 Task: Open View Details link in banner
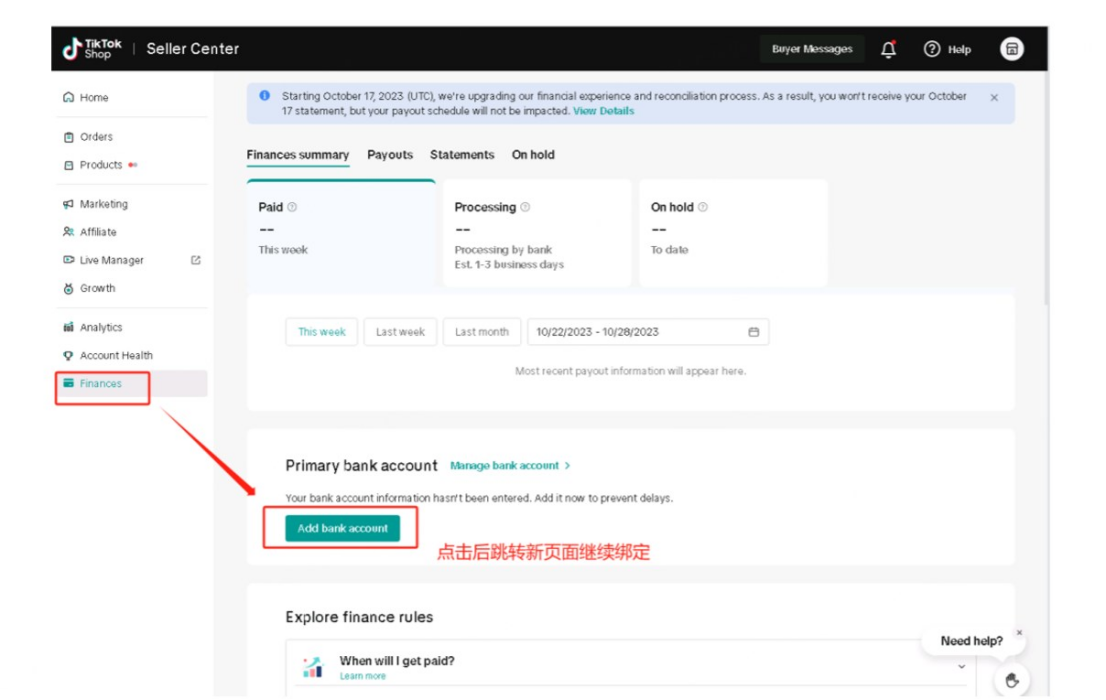pyautogui.click(x=603, y=111)
